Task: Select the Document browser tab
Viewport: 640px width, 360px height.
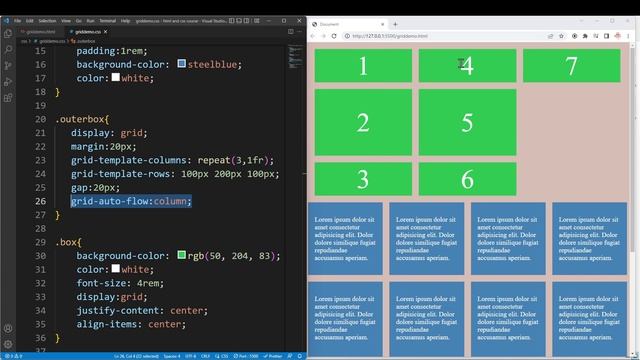Action: (349, 24)
